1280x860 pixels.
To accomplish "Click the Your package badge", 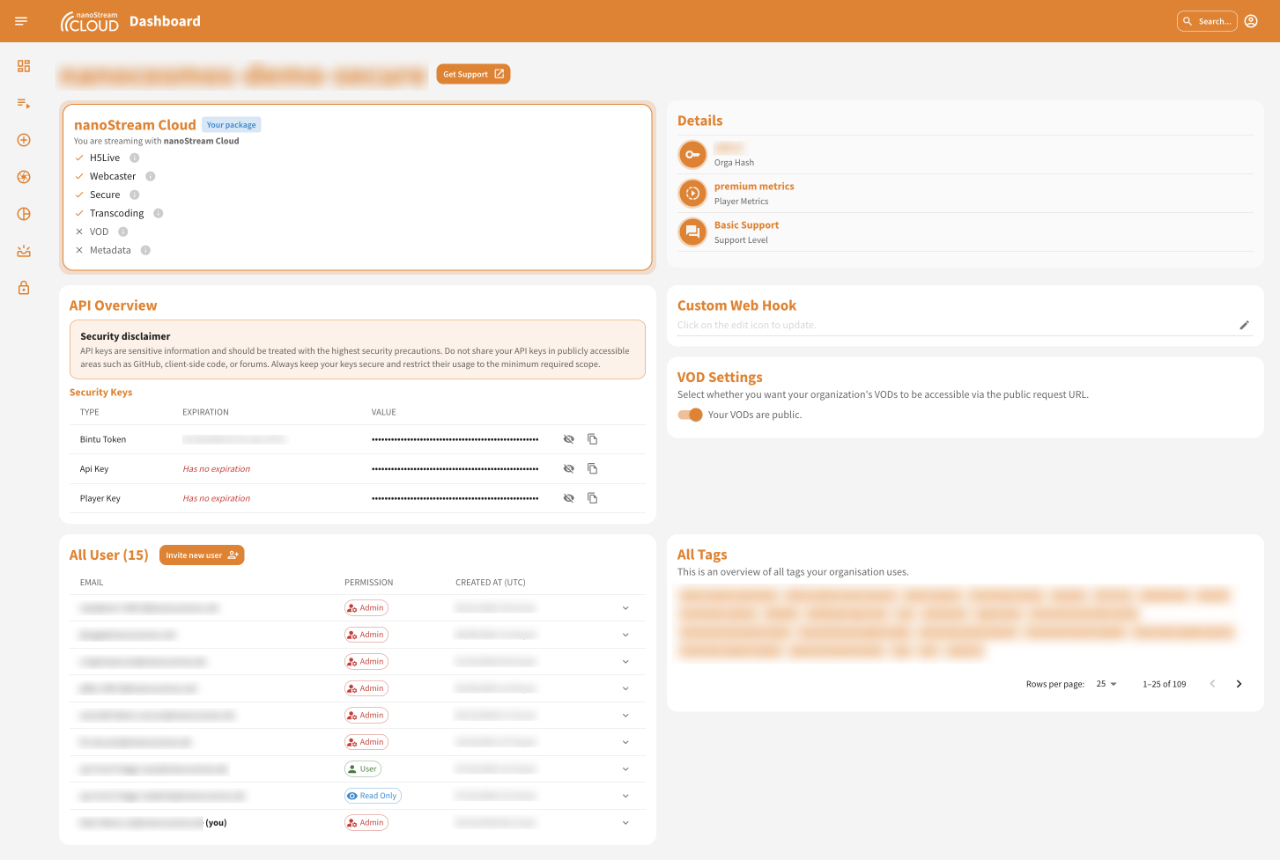I will coord(231,125).
